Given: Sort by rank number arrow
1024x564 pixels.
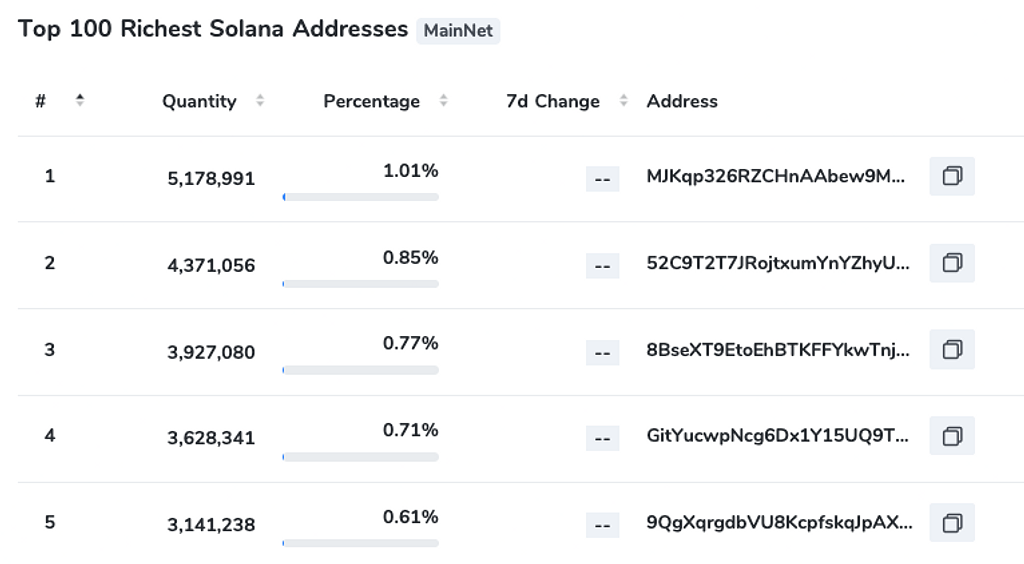Looking at the screenshot, I should pos(80,100).
